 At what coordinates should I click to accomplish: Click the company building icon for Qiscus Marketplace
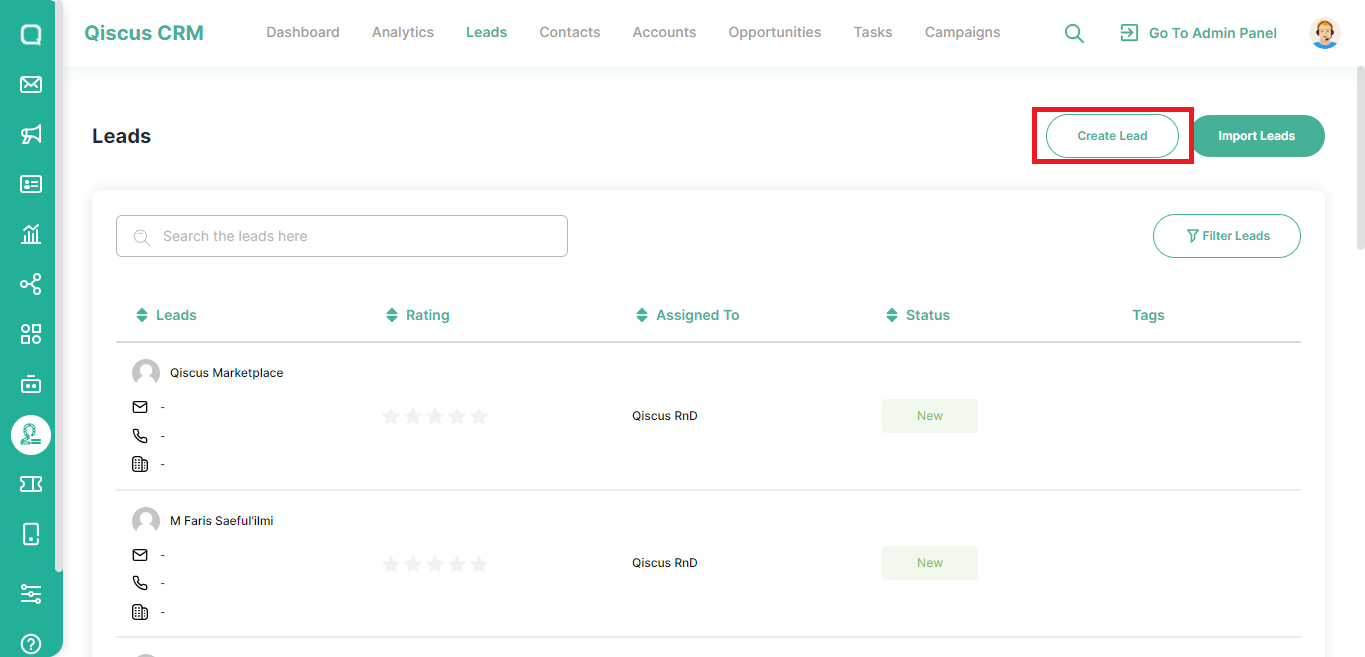point(140,464)
